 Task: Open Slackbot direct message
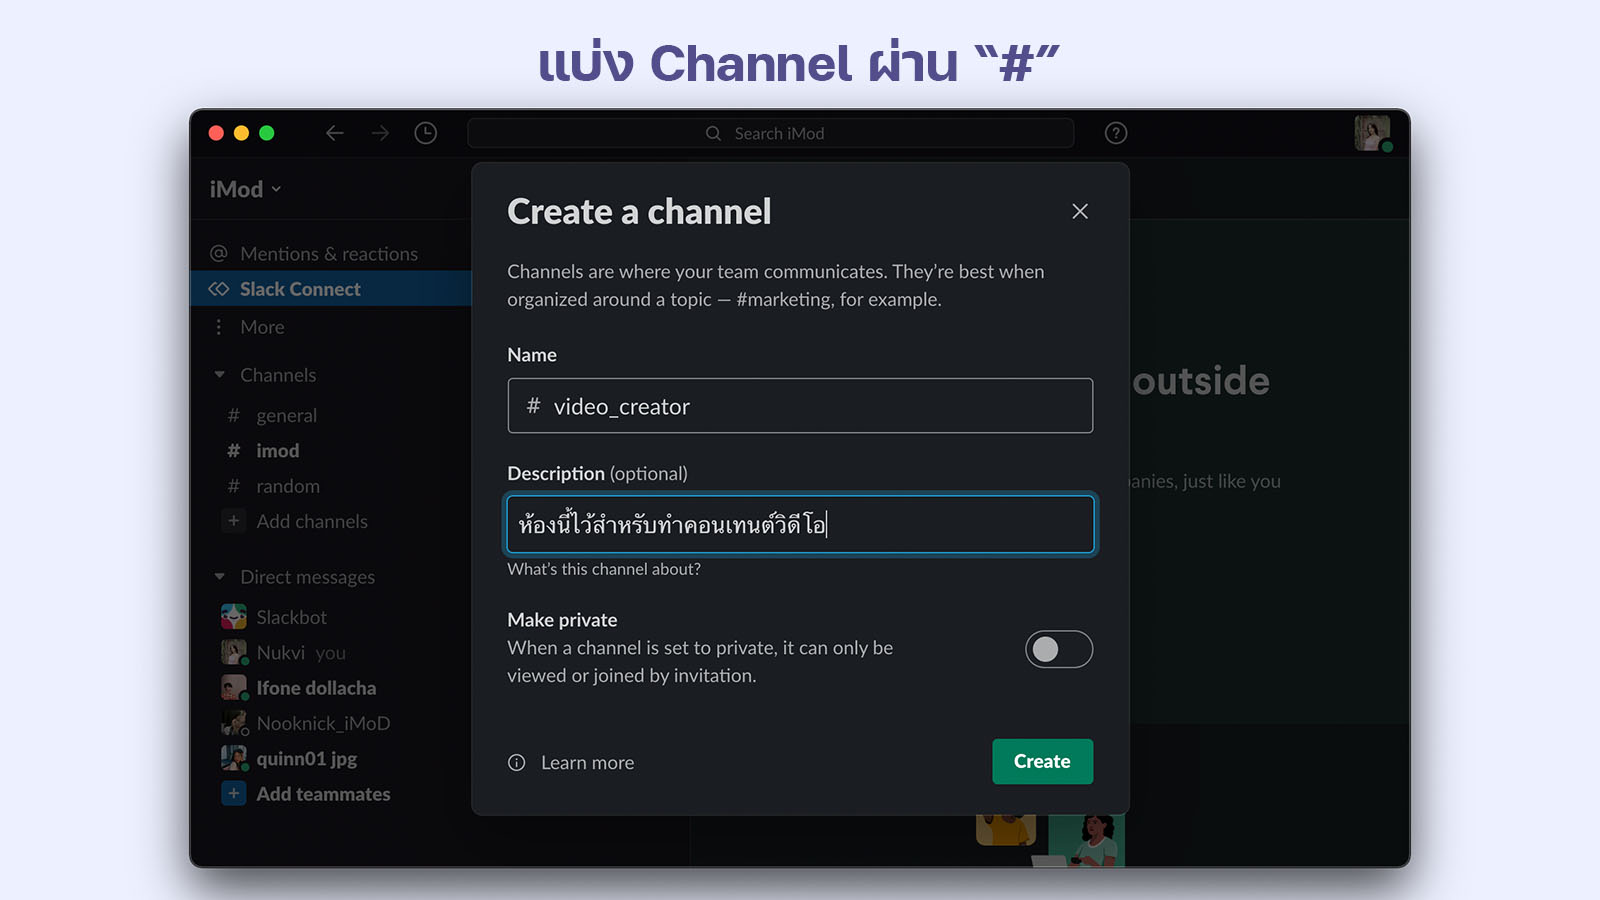click(291, 617)
